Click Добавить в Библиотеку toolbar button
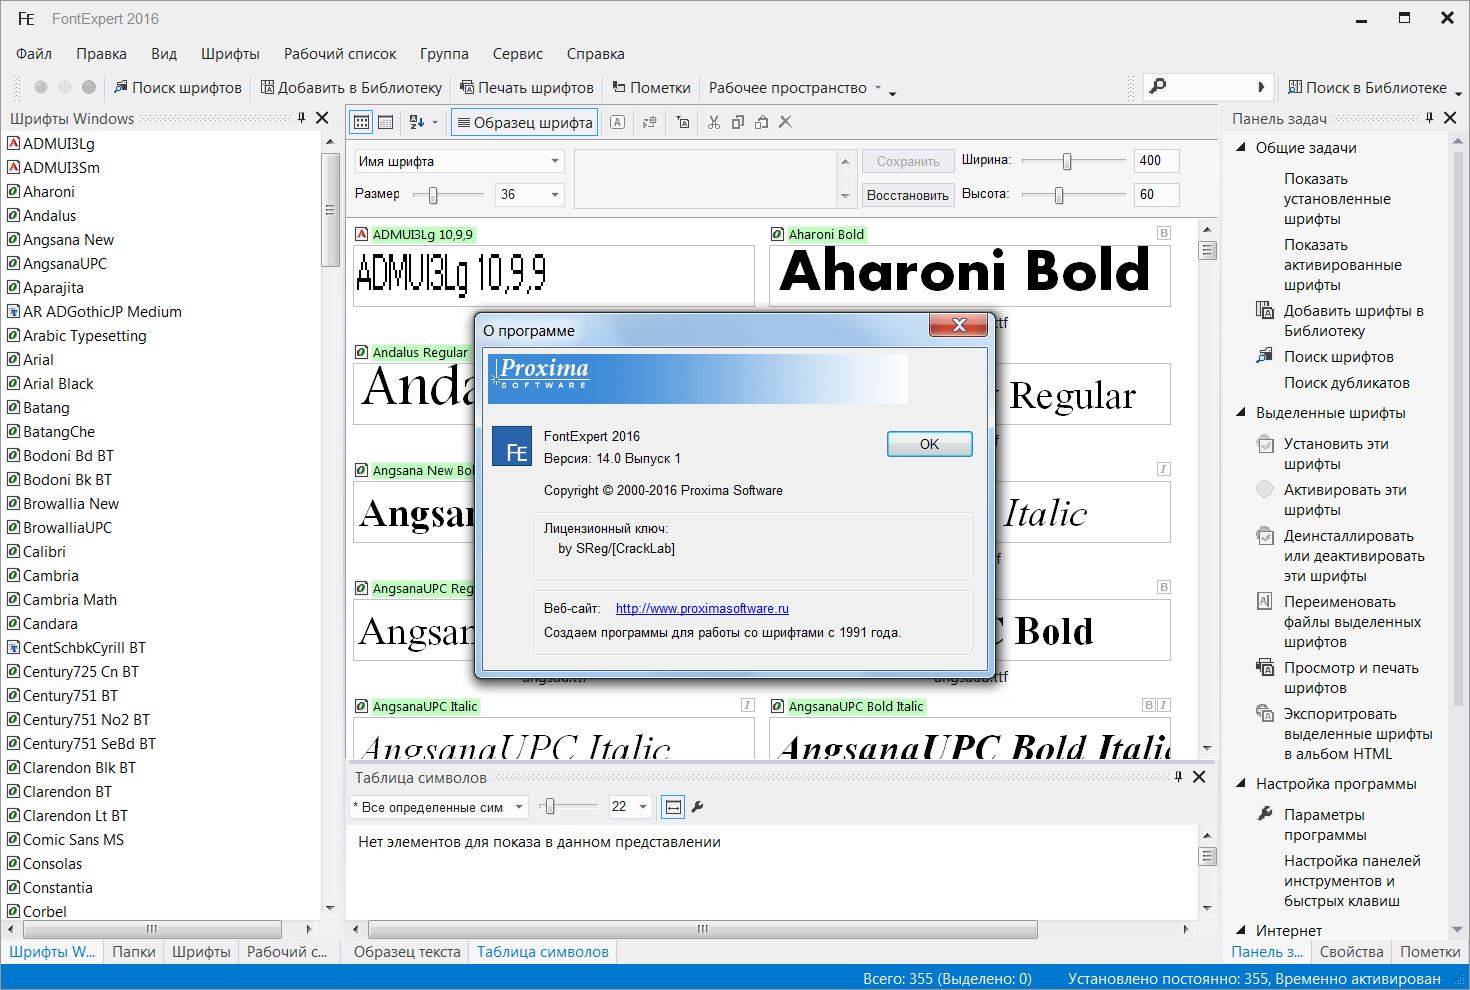The image size is (1470, 990). 351,87
